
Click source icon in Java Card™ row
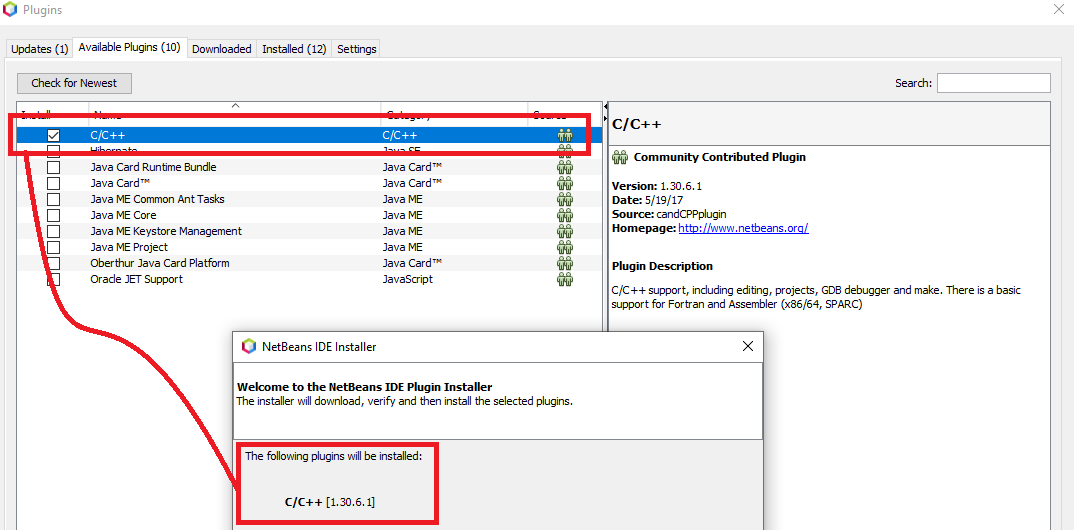[x=565, y=184]
